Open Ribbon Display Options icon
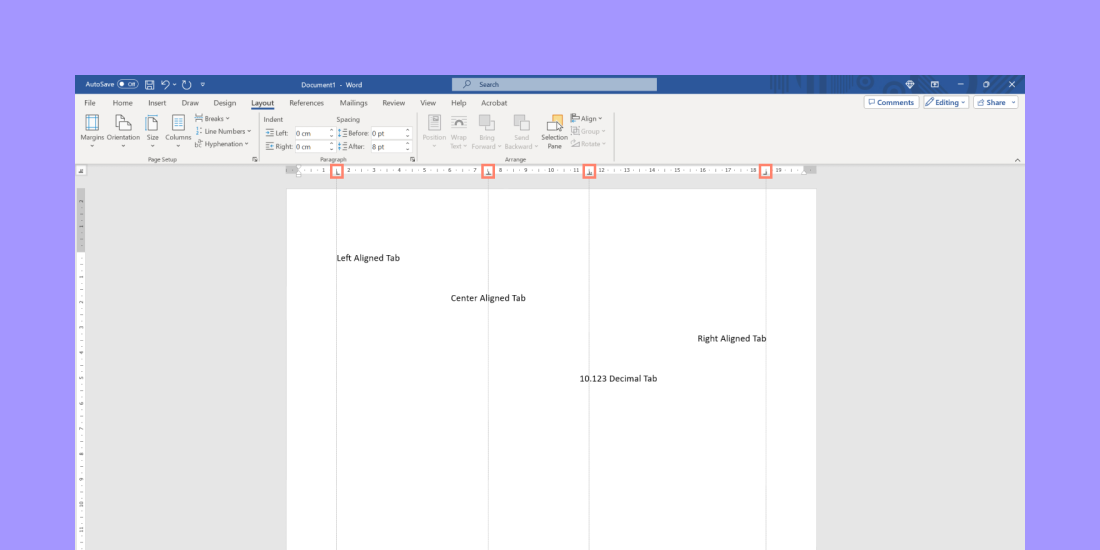This screenshot has height=550, width=1100. (x=934, y=84)
